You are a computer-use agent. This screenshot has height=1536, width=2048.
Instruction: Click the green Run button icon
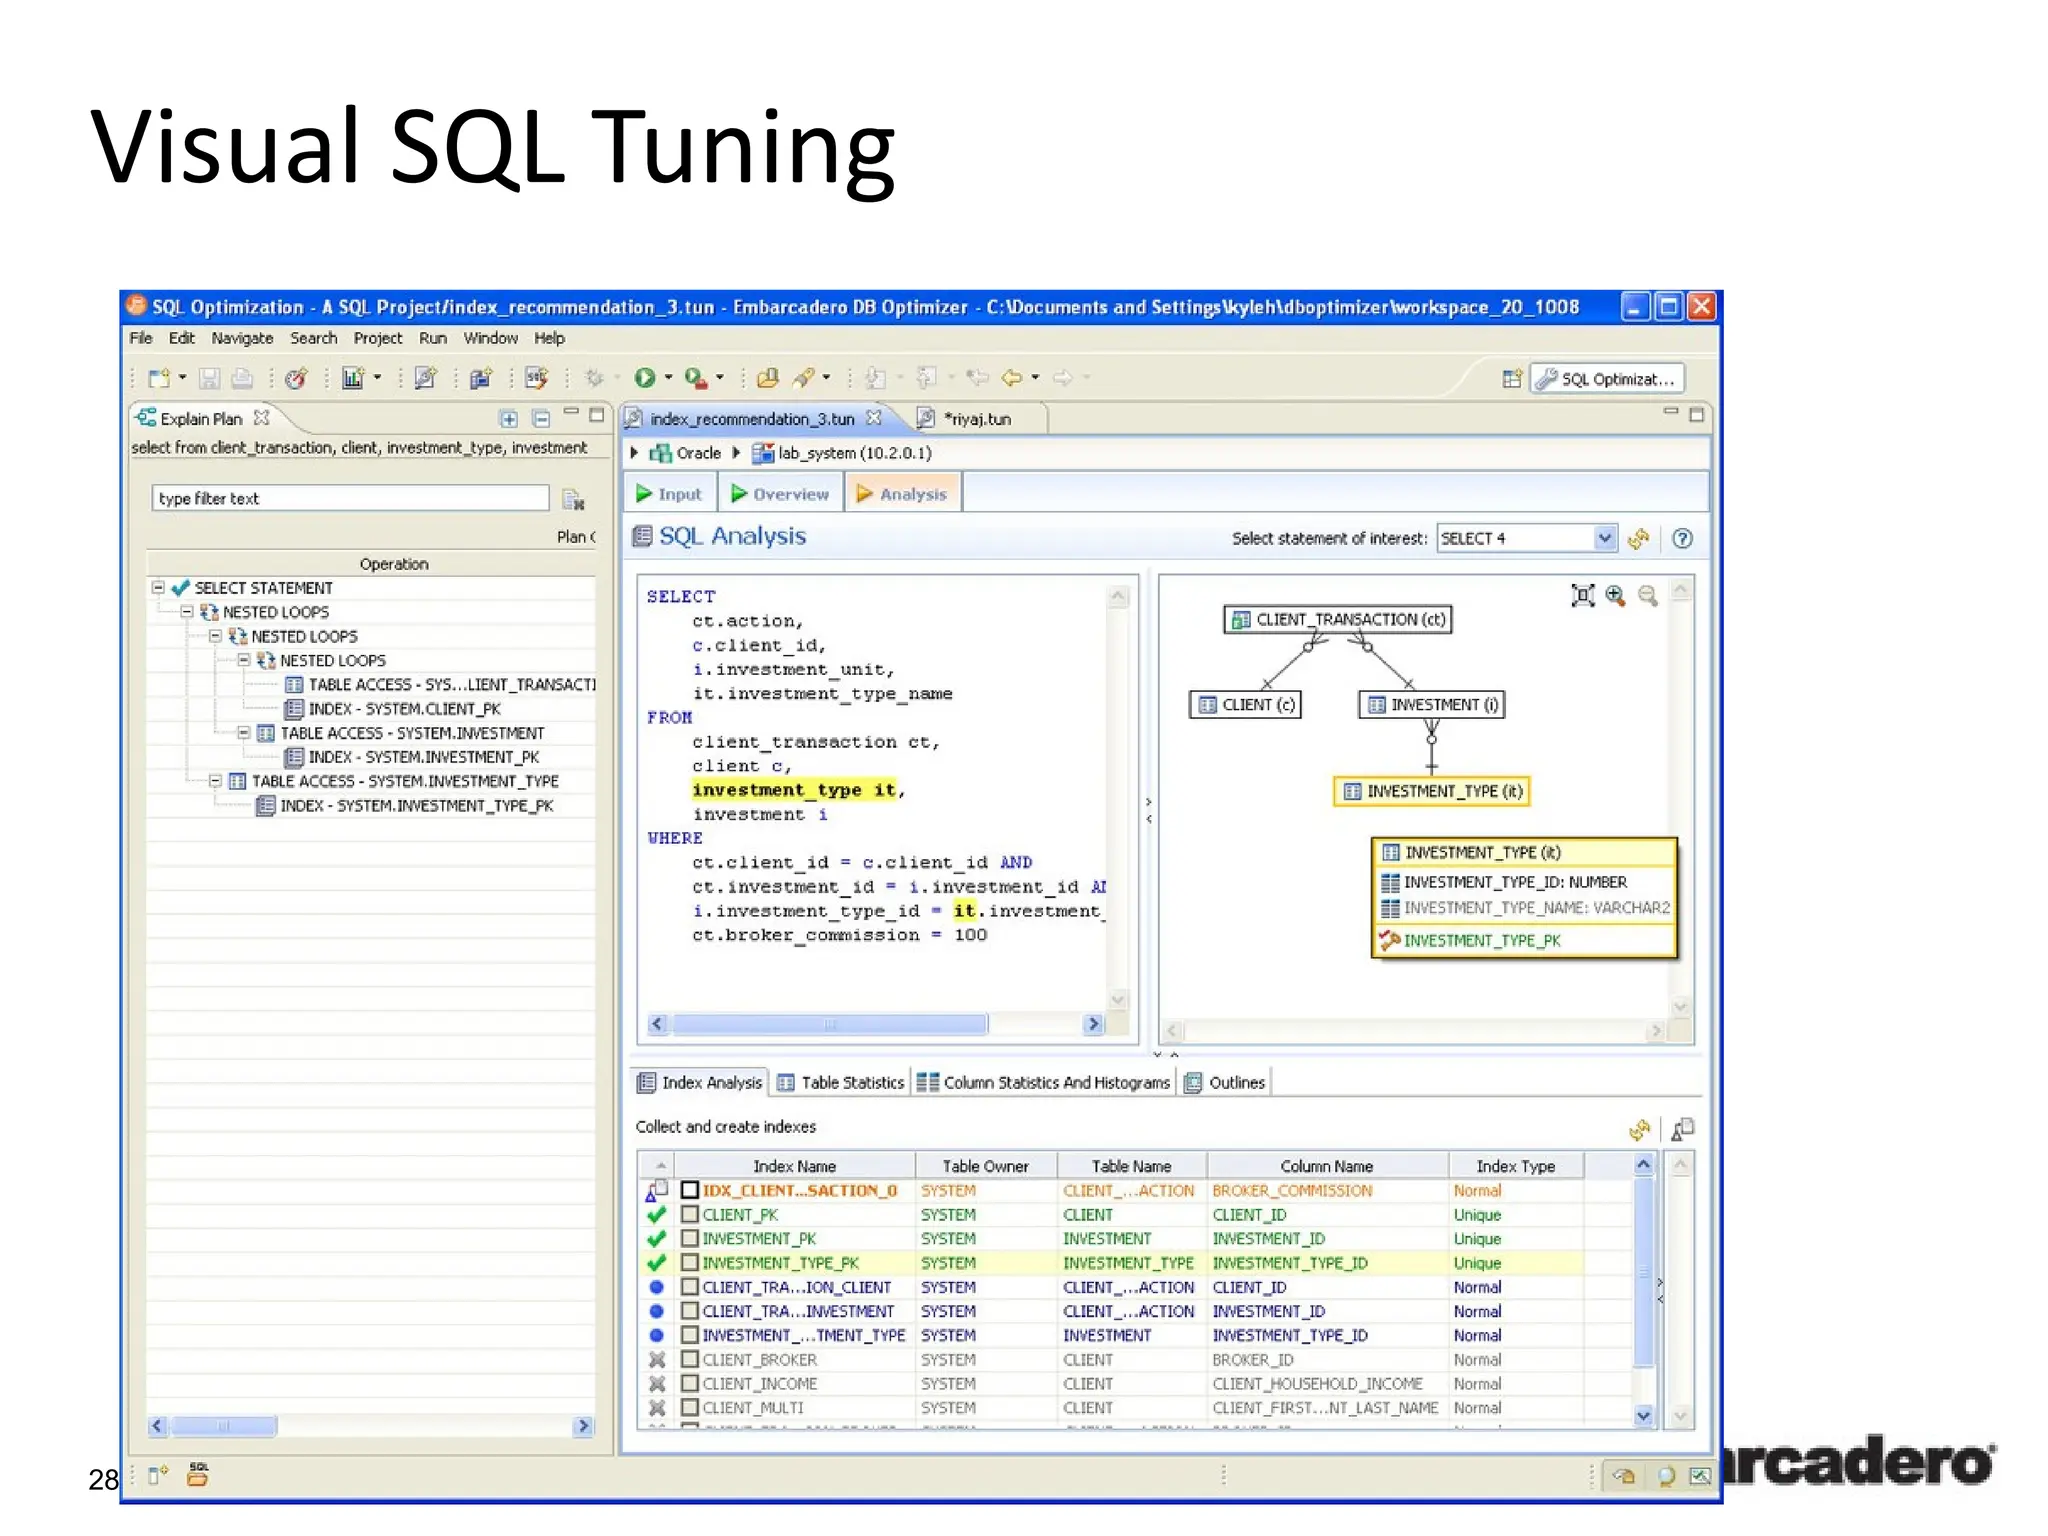(645, 377)
